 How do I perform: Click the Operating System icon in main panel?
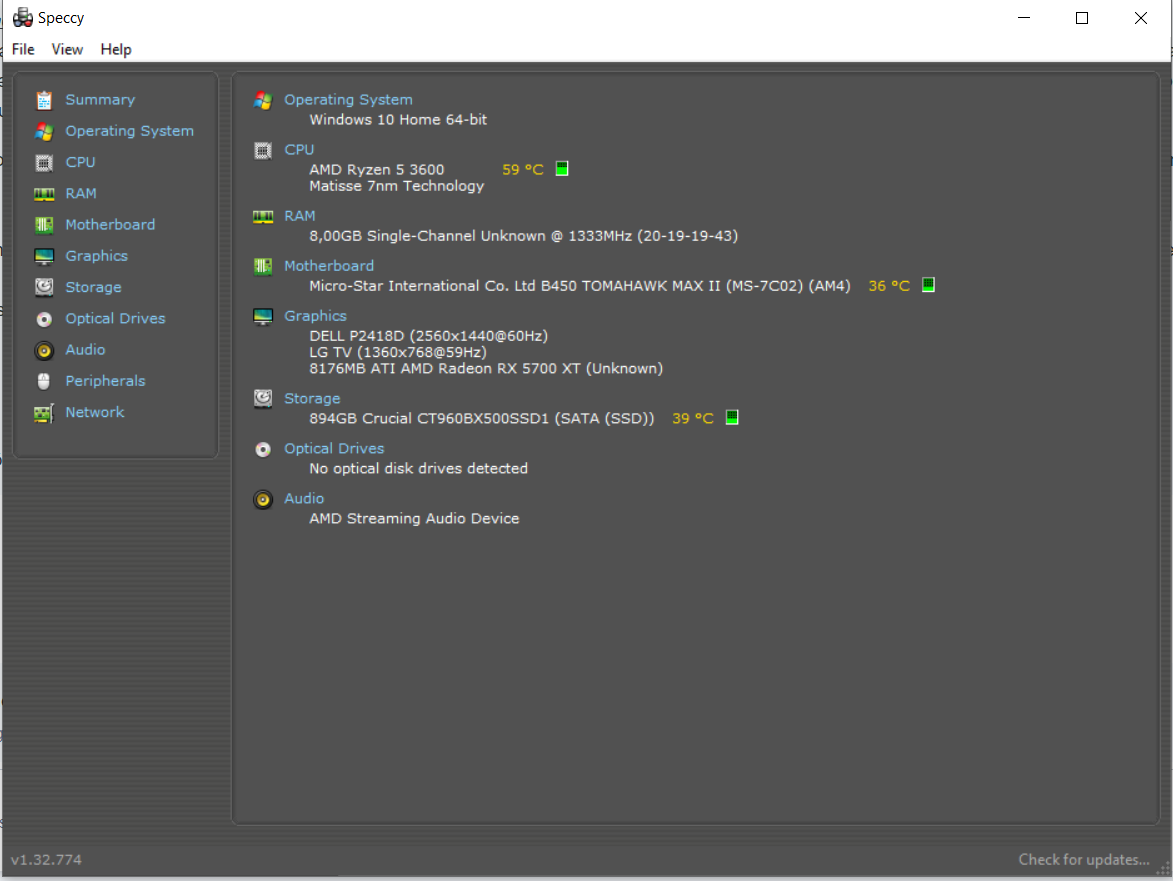[x=263, y=100]
